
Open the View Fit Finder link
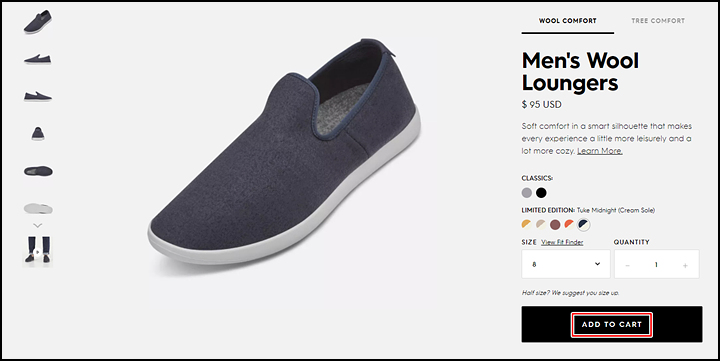(562, 242)
